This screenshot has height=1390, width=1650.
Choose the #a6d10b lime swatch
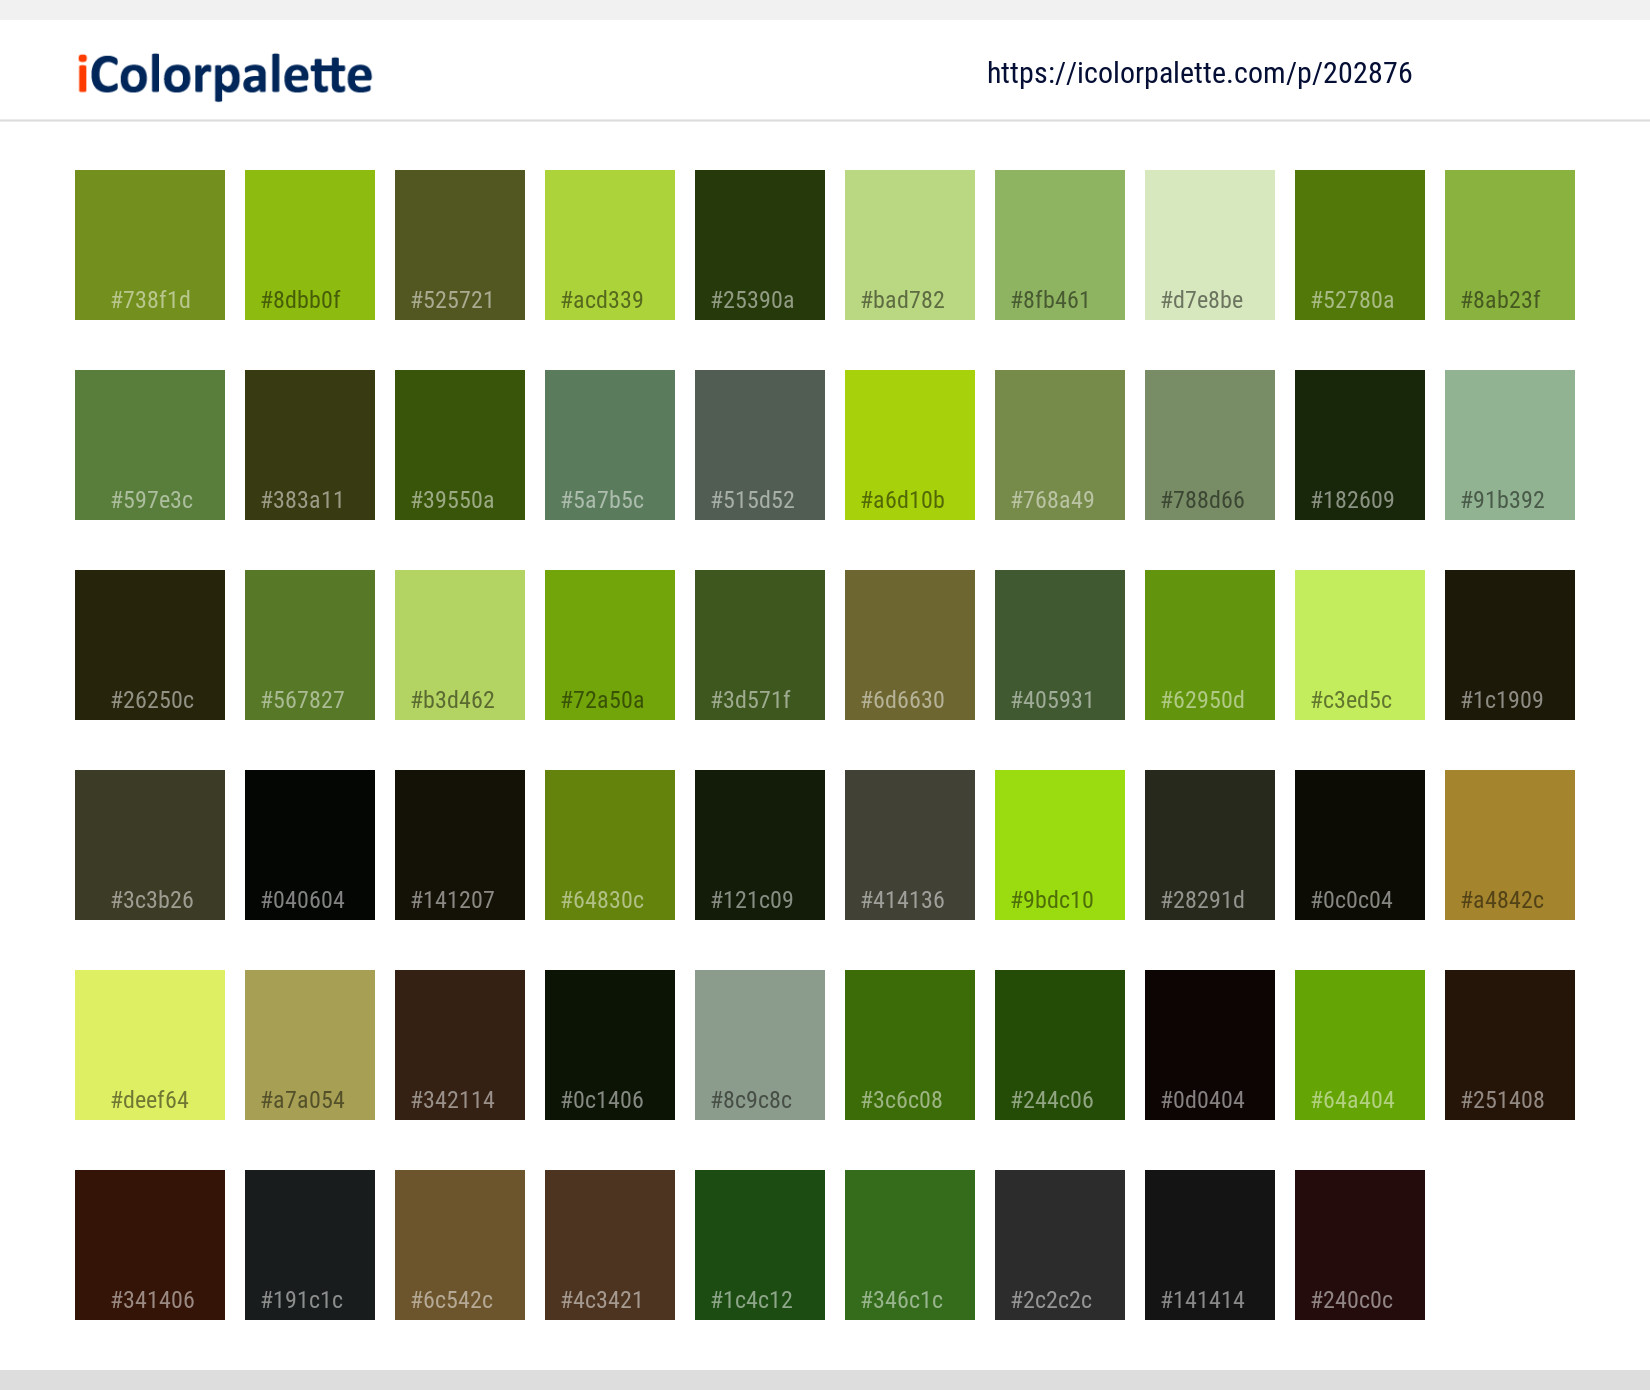[910, 445]
